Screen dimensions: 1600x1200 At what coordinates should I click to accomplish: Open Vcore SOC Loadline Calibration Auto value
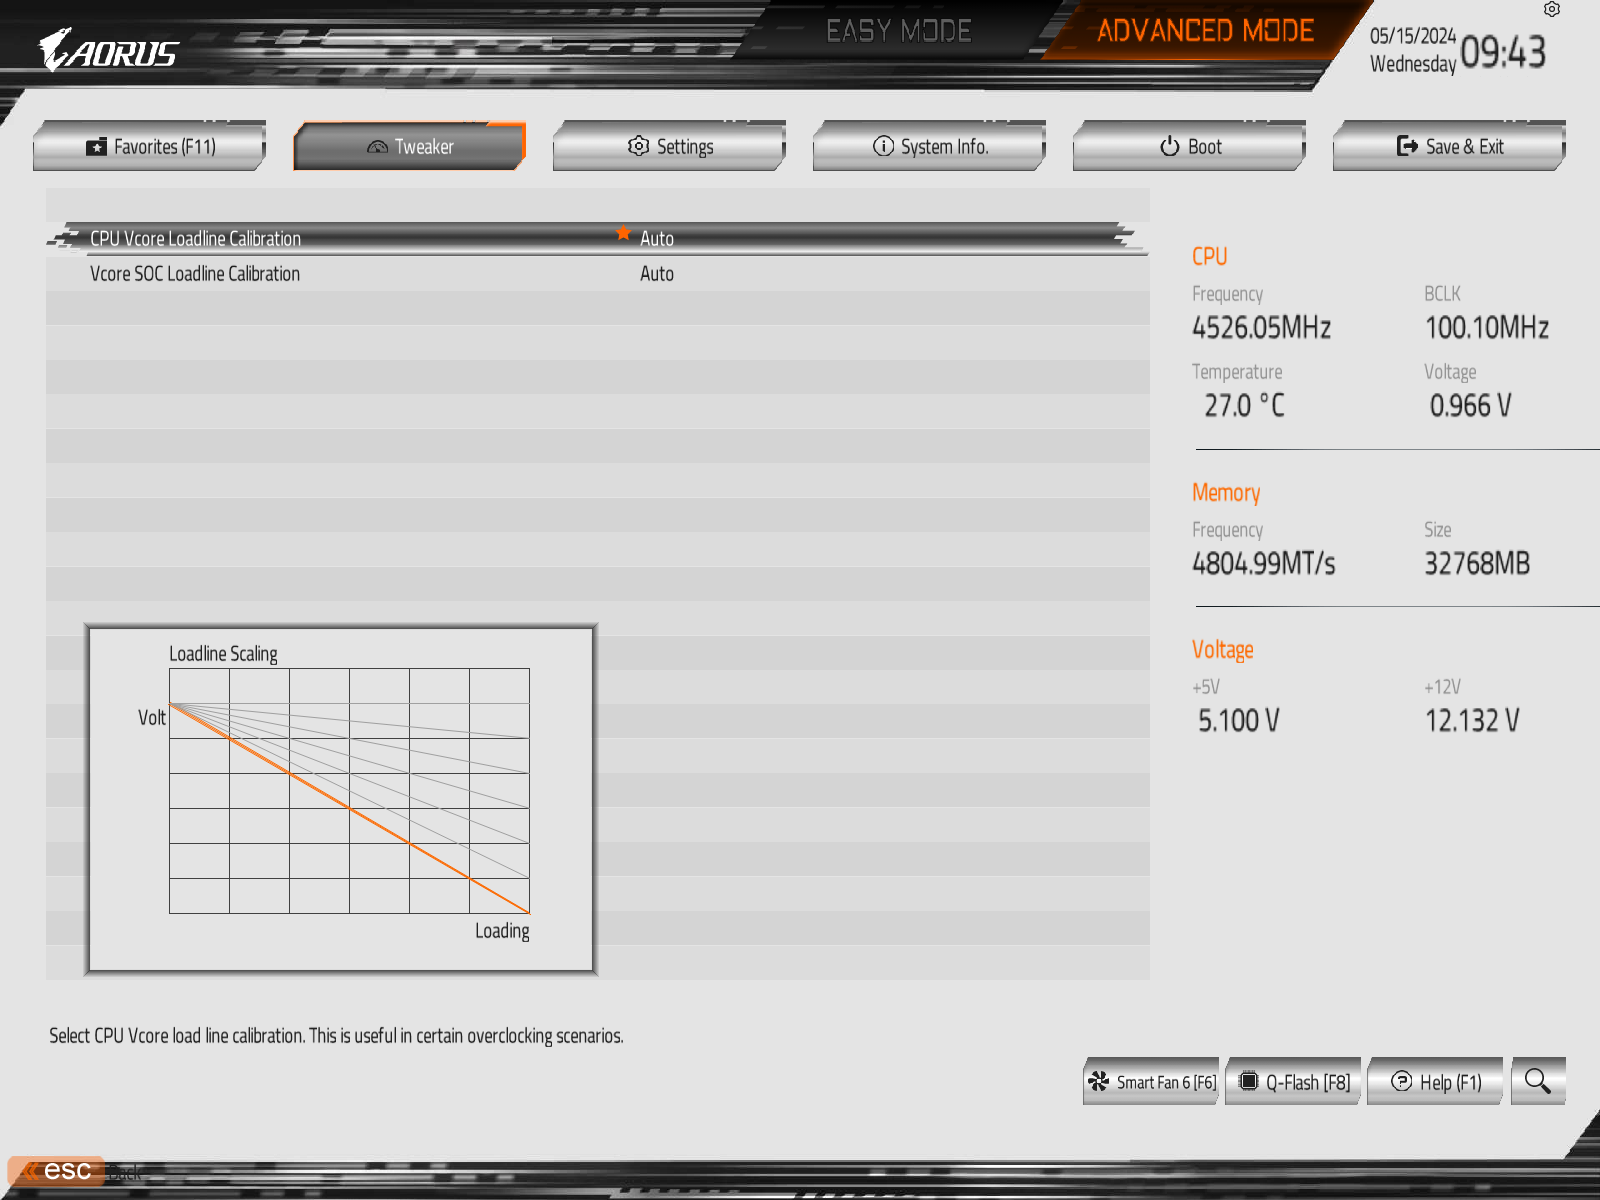pos(657,274)
